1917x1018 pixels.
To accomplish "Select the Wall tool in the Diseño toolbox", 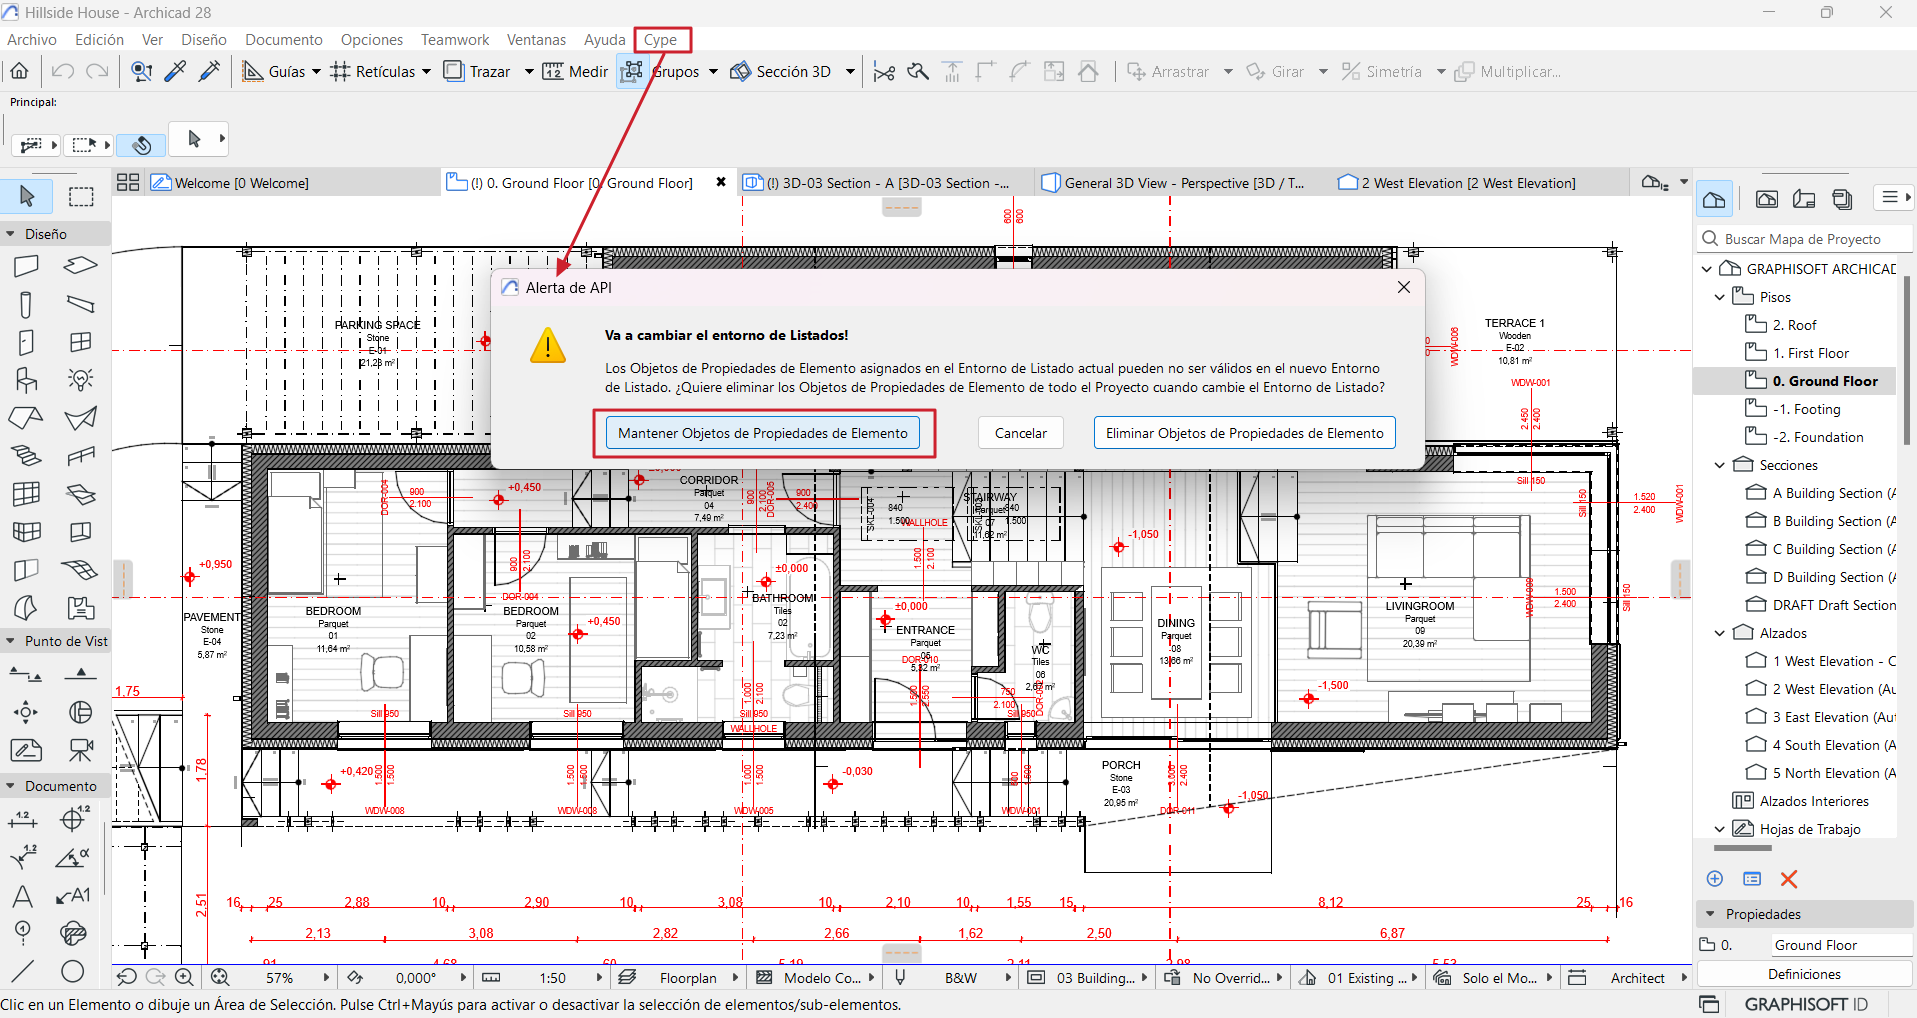I will (x=26, y=266).
